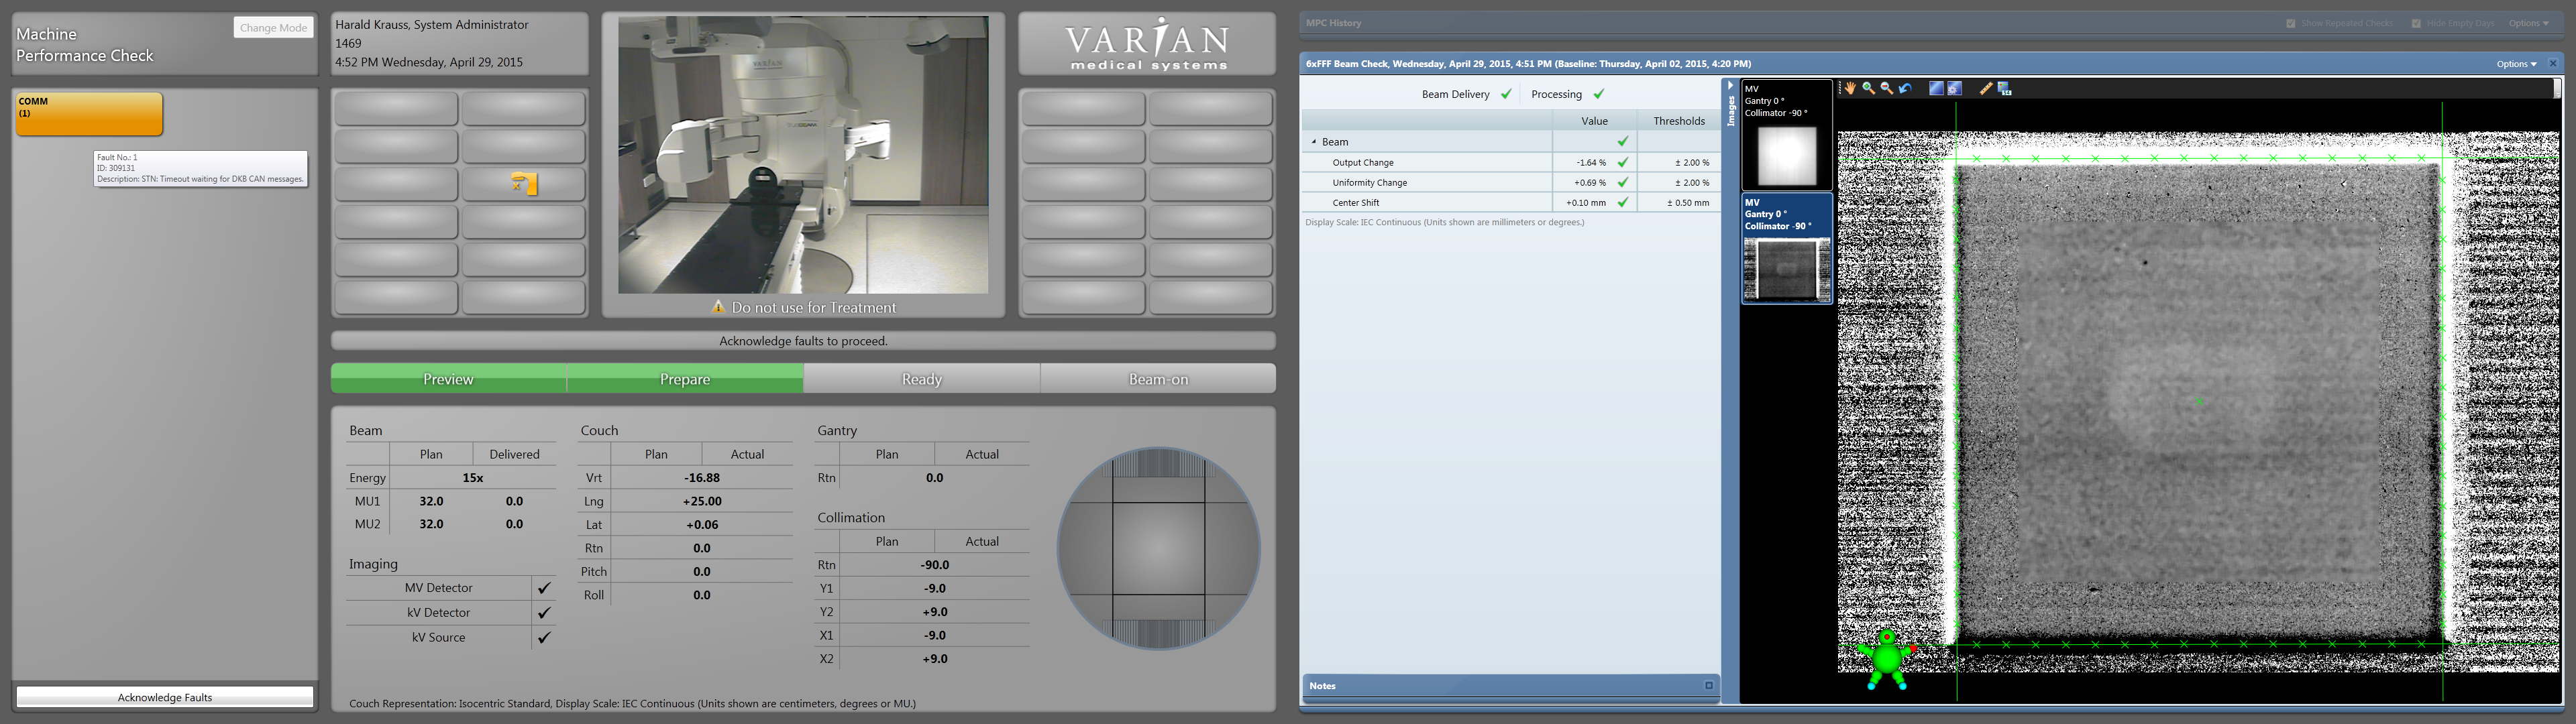Click the blue window/level icon

click(1936, 89)
